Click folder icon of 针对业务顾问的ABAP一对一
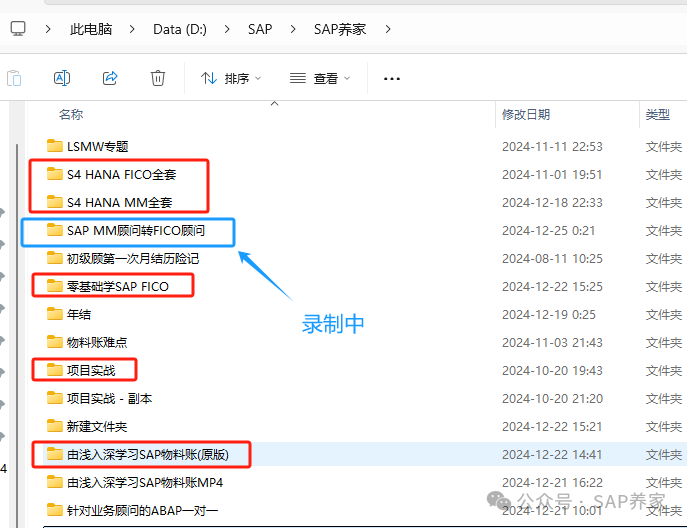 [x=55, y=510]
